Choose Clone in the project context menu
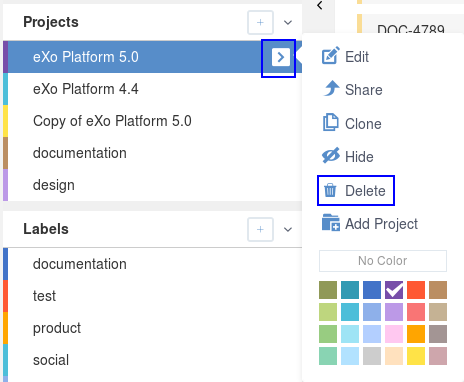The height and width of the screenshot is (382, 464). [352, 124]
